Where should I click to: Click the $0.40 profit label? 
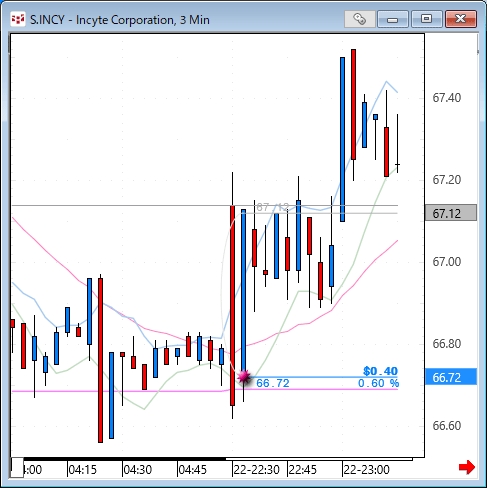click(x=380, y=371)
